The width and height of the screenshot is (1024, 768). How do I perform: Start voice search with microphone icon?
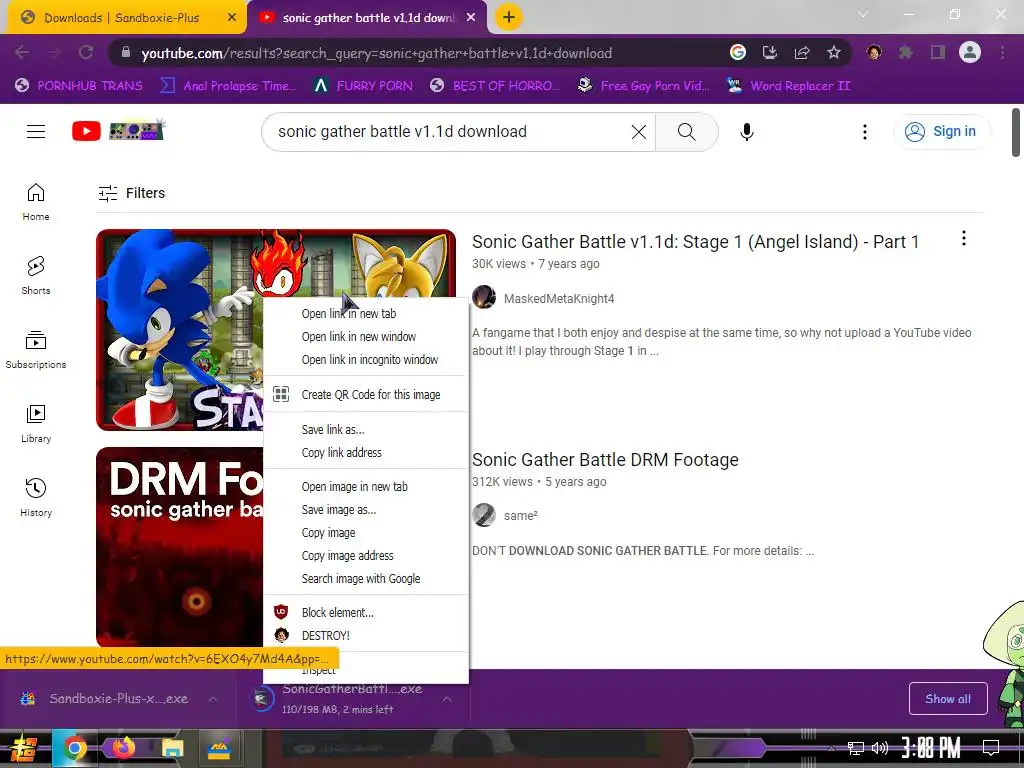click(746, 132)
